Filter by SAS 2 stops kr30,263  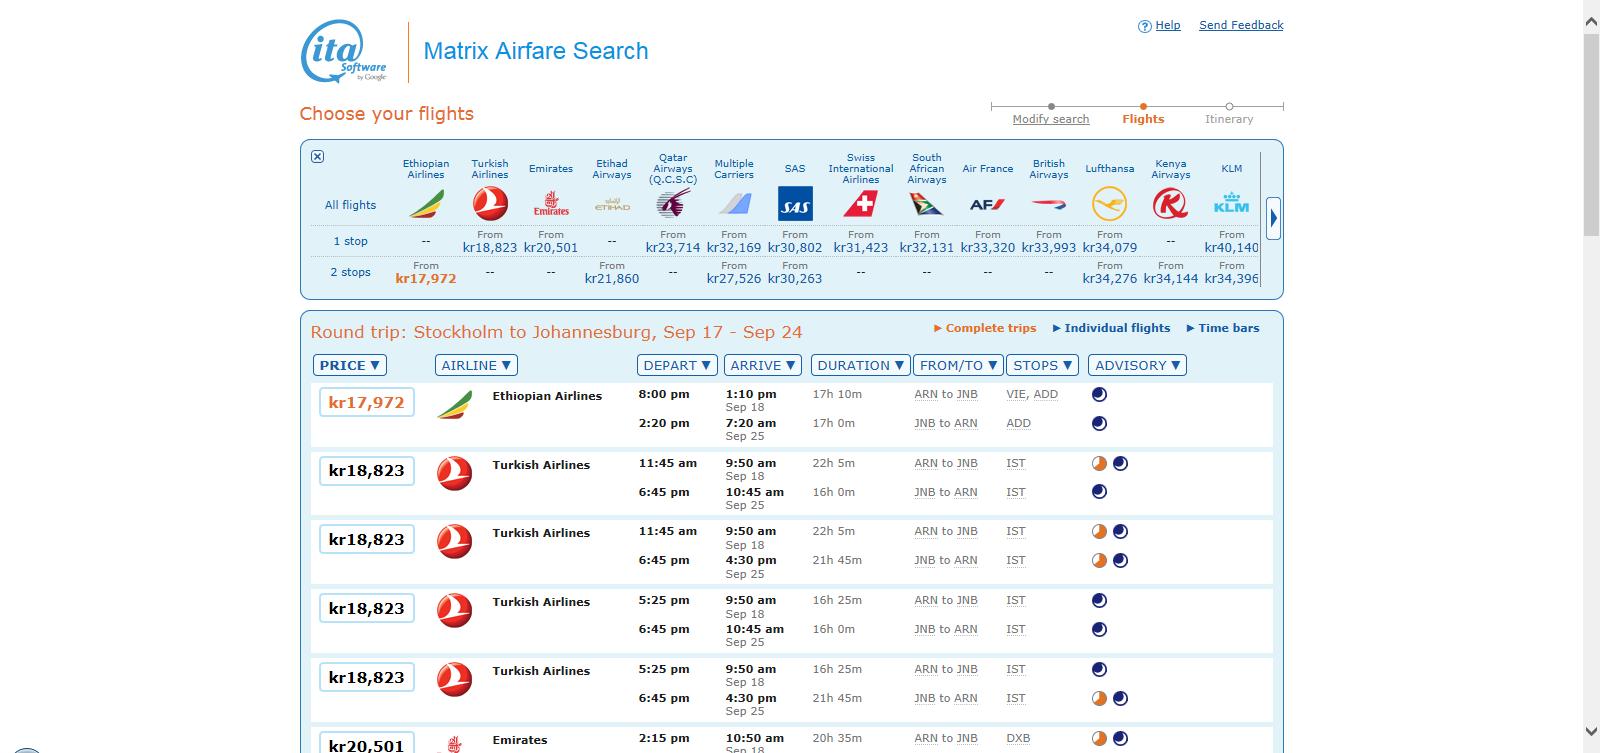point(795,279)
